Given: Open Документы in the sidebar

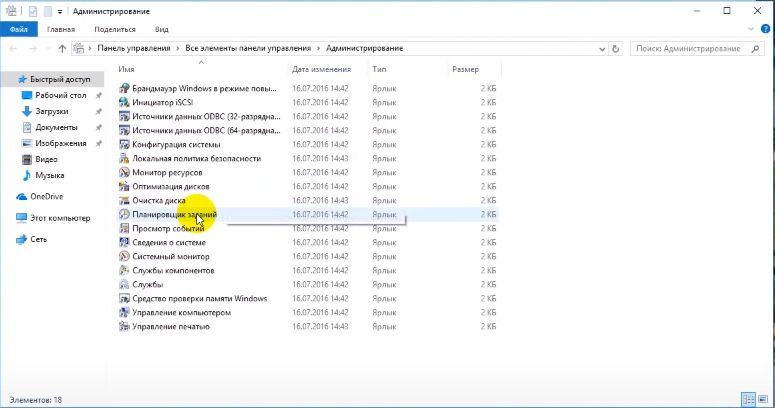Looking at the screenshot, I should tap(54, 128).
